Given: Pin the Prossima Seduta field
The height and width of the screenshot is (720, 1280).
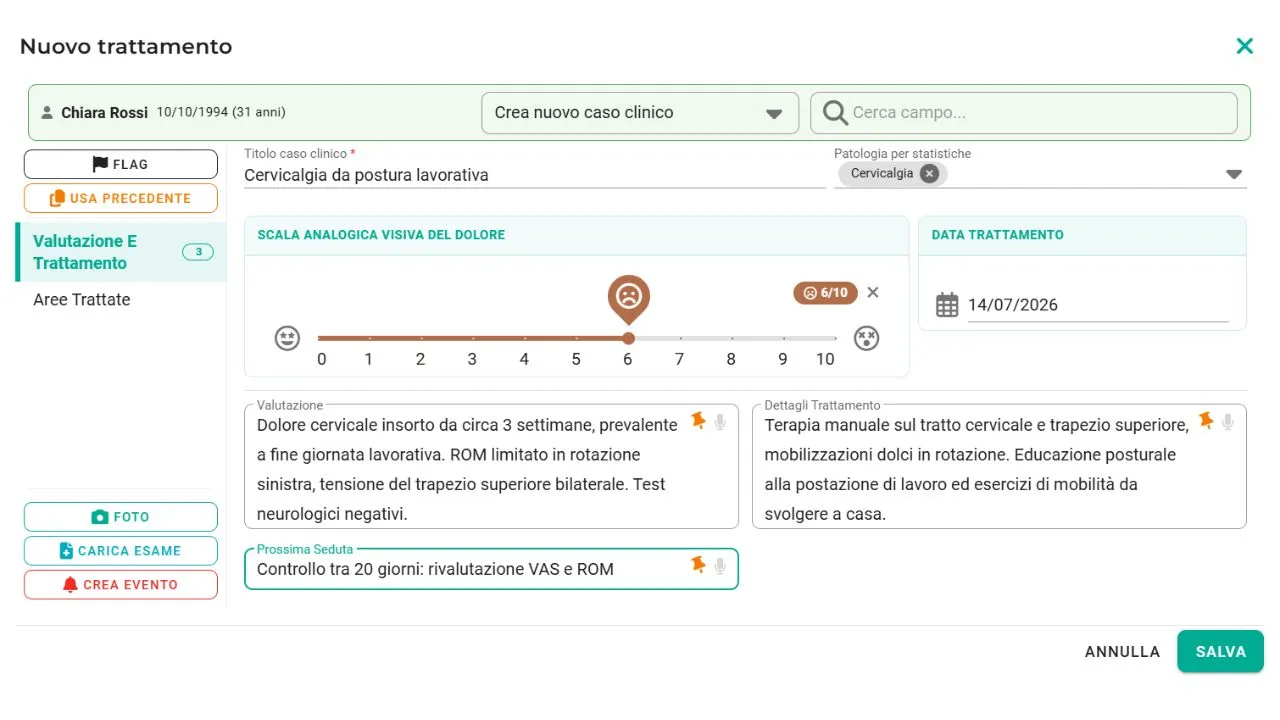Looking at the screenshot, I should tap(699, 565).
